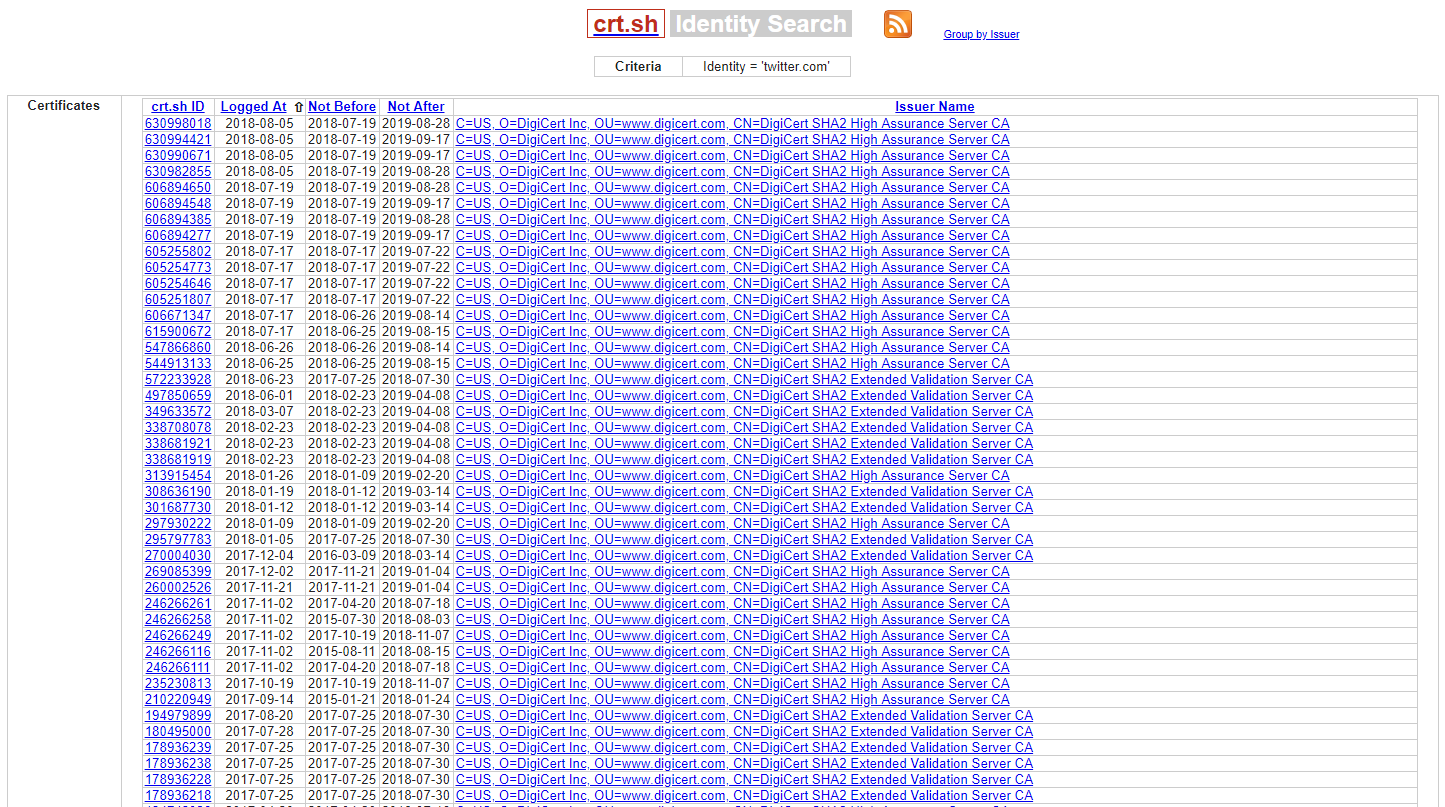The height and width of the screenshot is (807, 1445).
Task: Open certificate ID 630994421
Action: point(178,140)
